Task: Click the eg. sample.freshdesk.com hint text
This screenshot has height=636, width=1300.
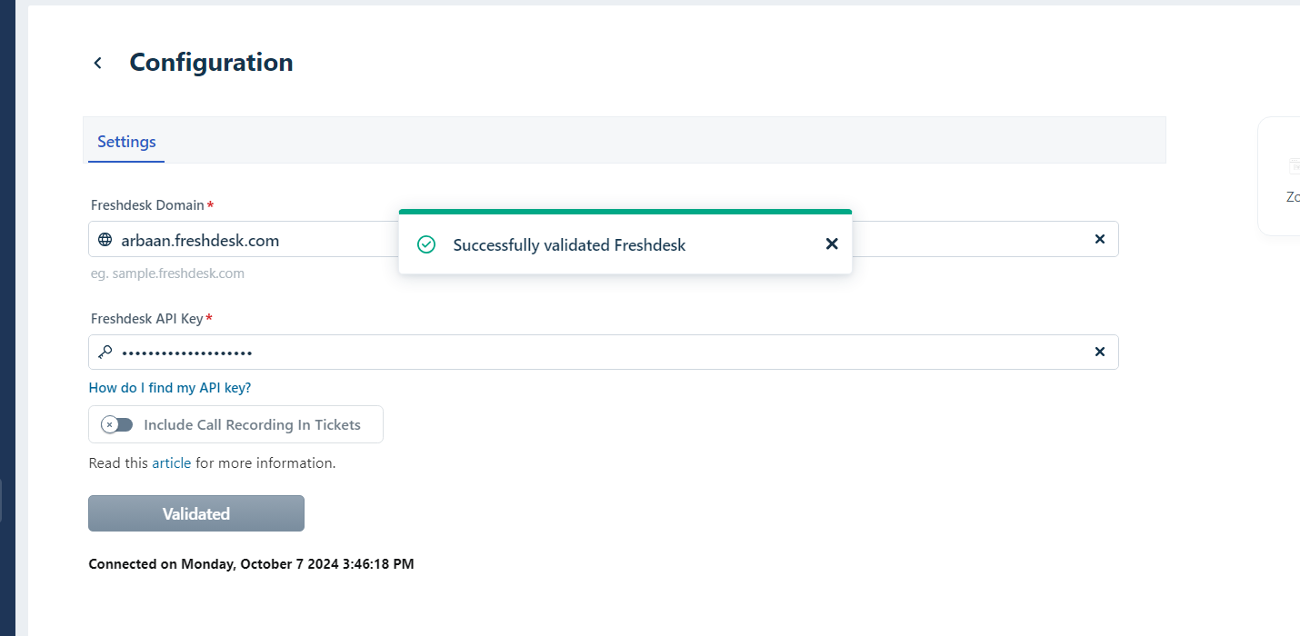Action: coord(168,273)
